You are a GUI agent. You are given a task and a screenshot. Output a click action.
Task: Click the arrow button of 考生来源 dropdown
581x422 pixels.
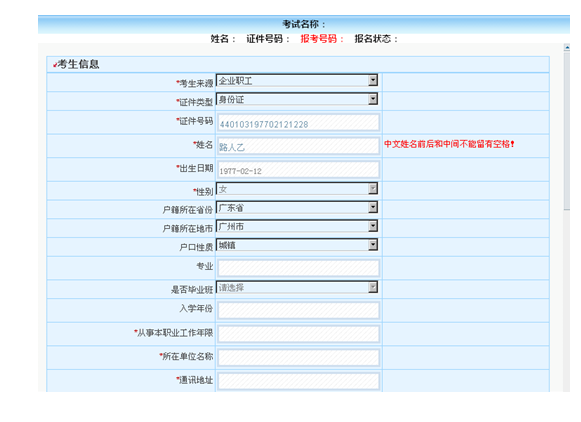click(373, 80)
